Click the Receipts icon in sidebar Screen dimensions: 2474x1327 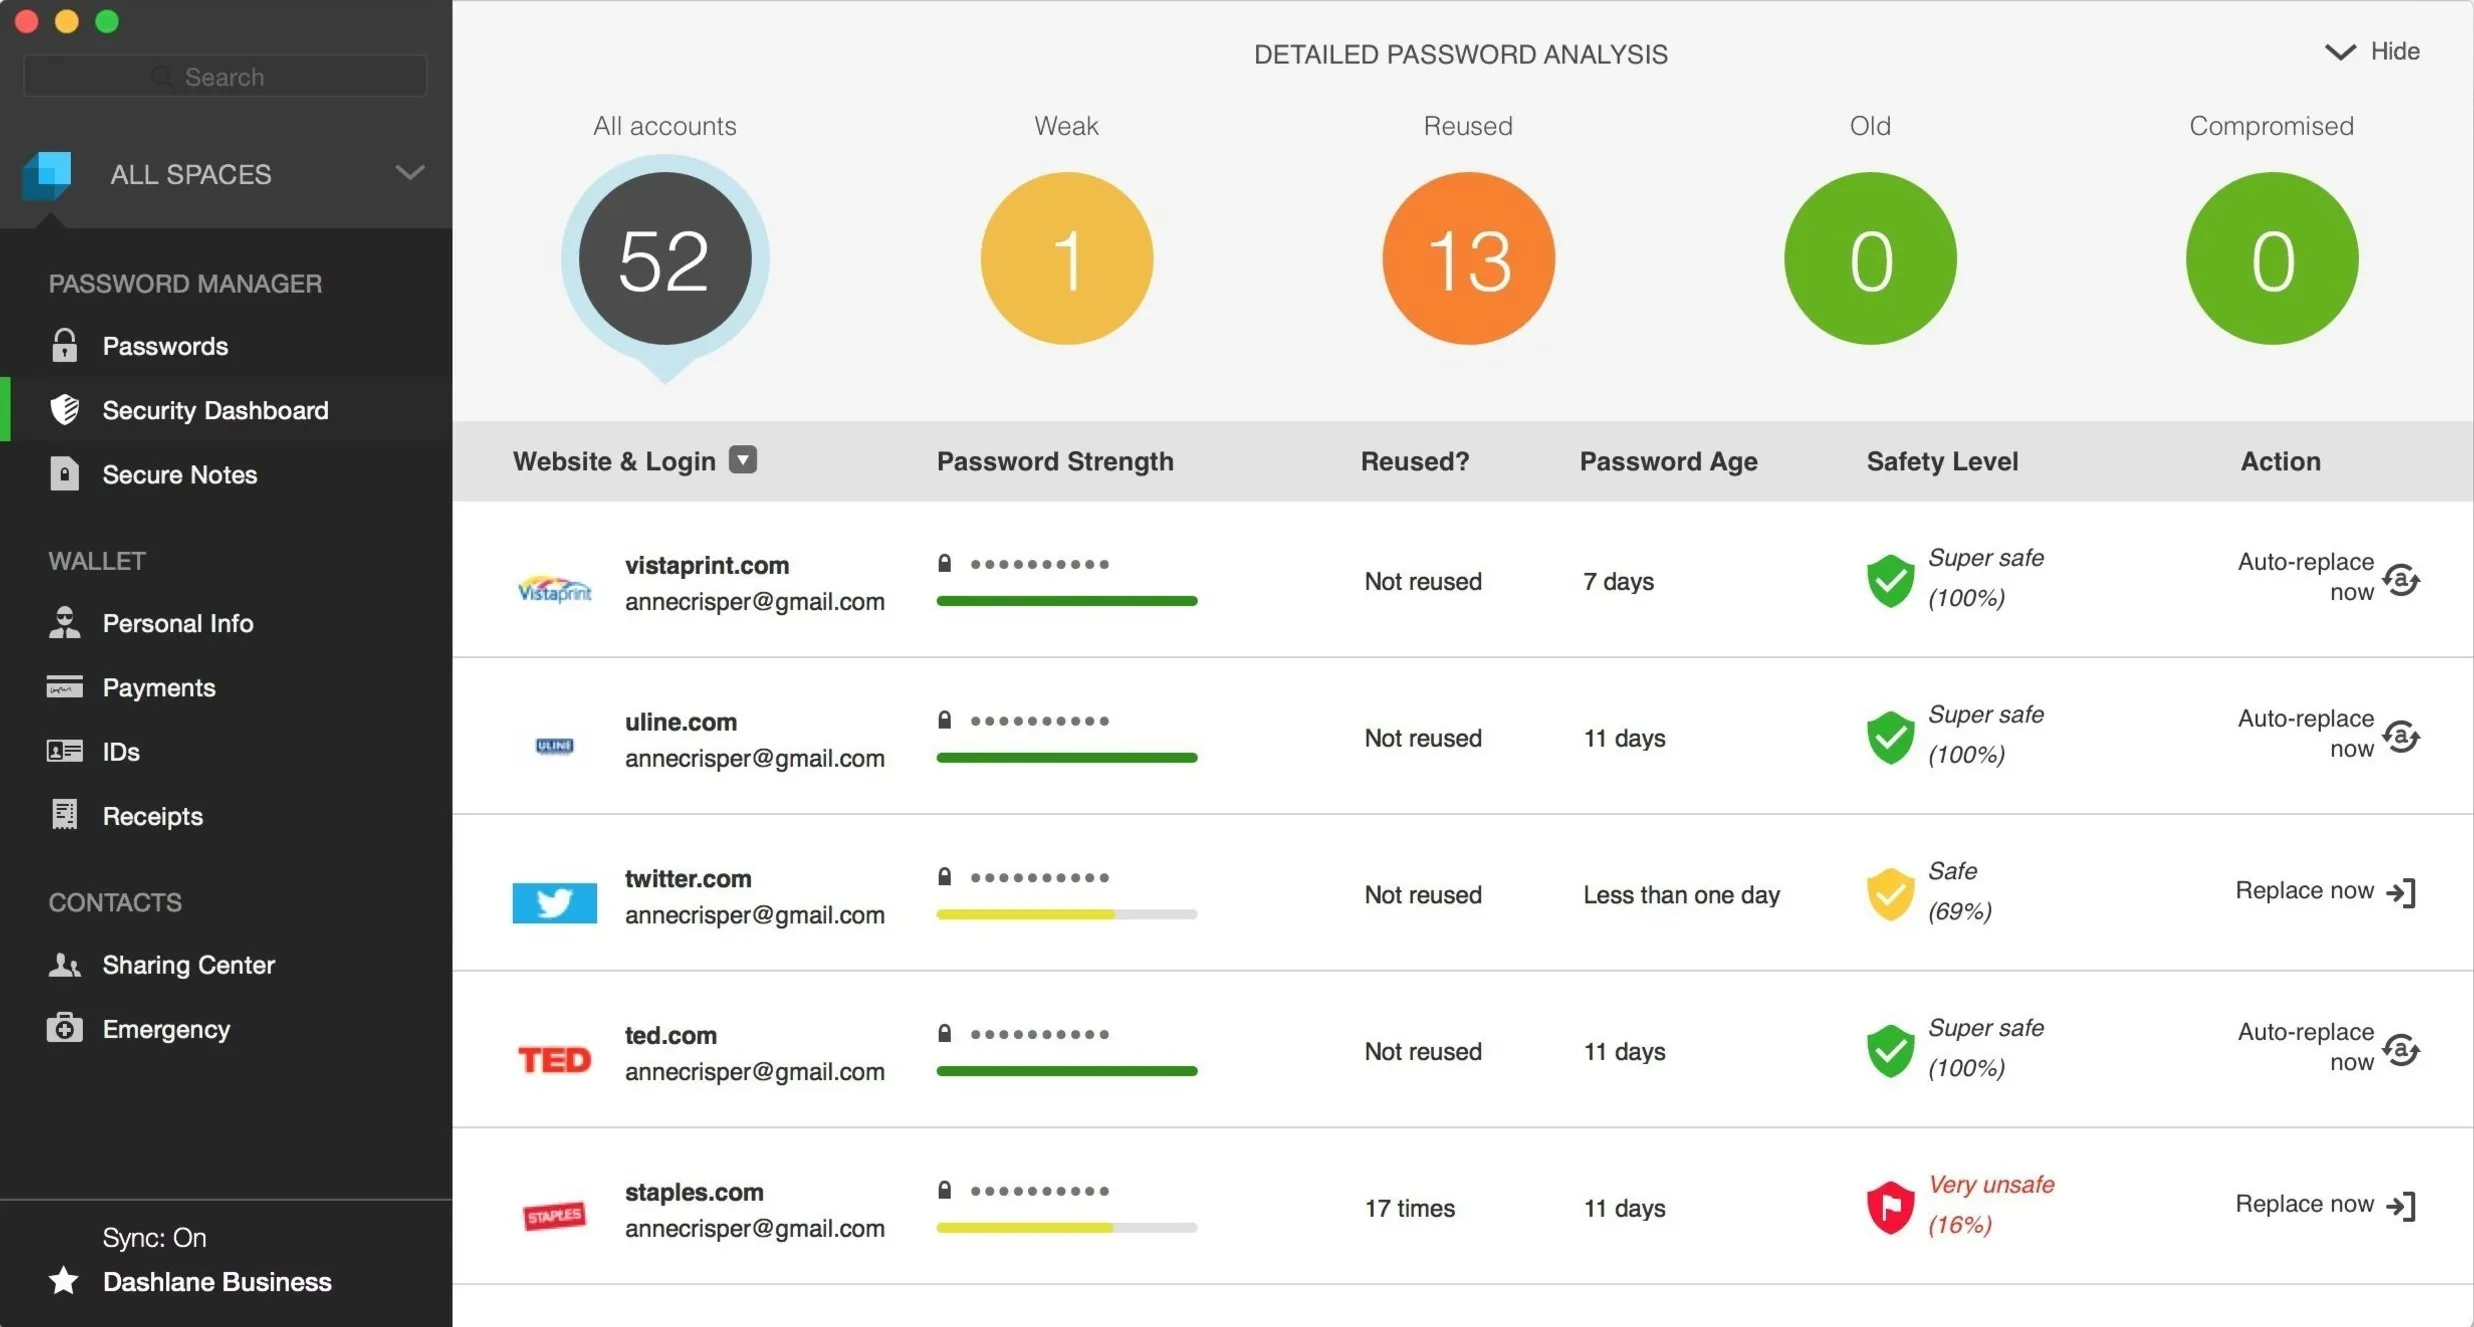64,815
